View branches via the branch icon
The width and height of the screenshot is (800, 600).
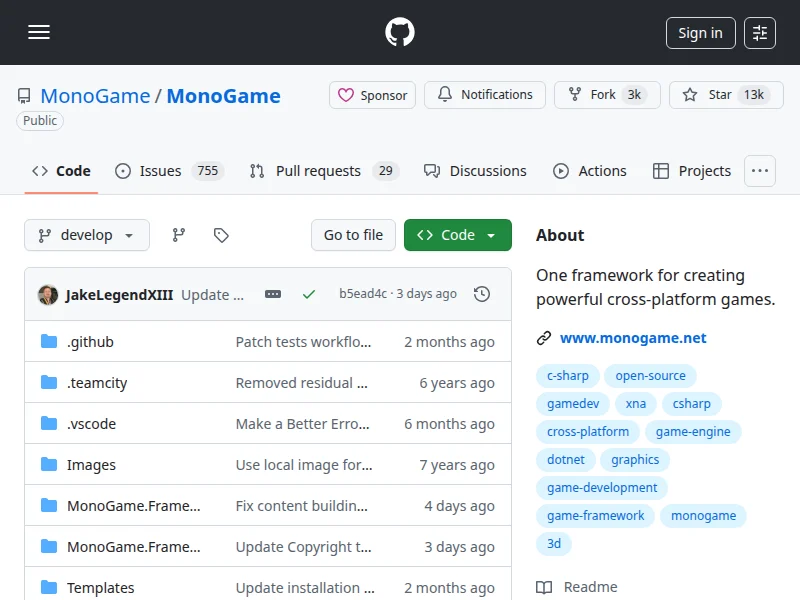pyautogui.click(x=179, y=235)
